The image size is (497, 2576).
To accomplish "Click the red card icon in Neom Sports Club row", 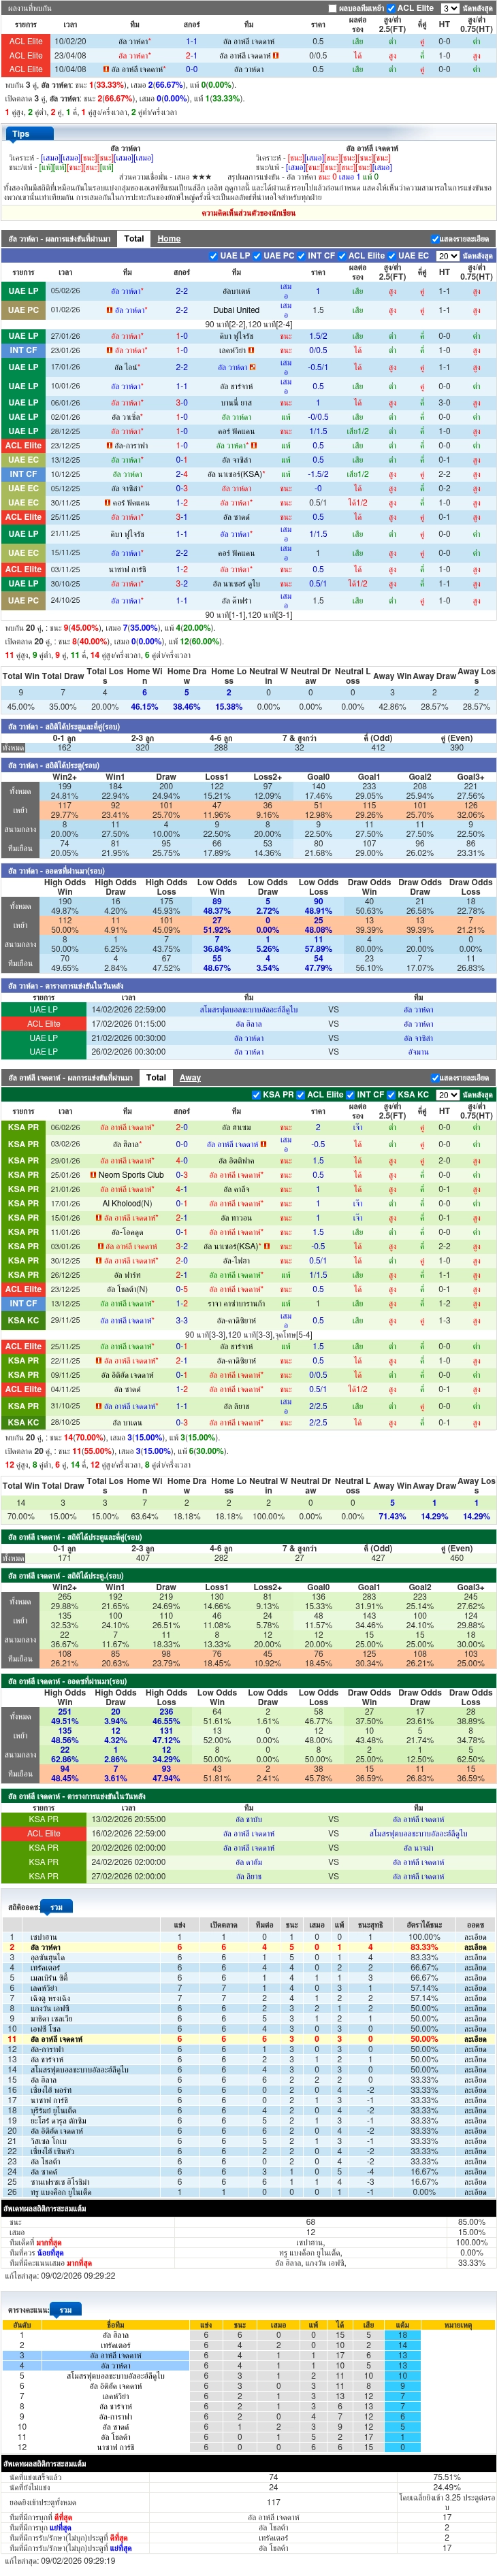I will click(93, 1175).
